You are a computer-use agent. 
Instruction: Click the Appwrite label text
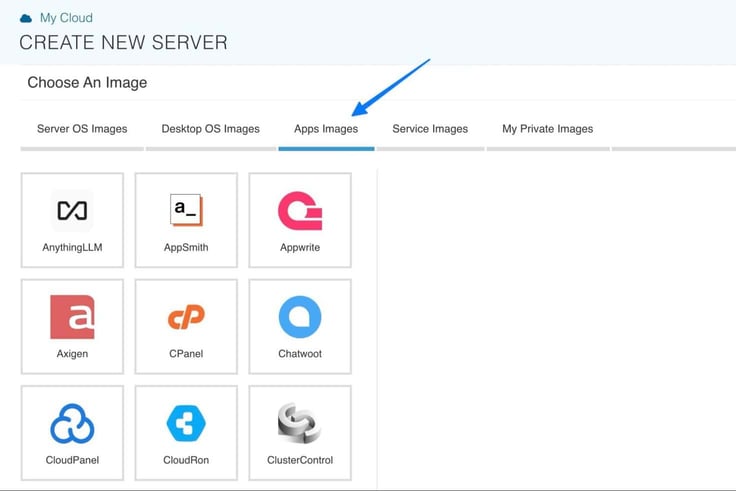300,247
